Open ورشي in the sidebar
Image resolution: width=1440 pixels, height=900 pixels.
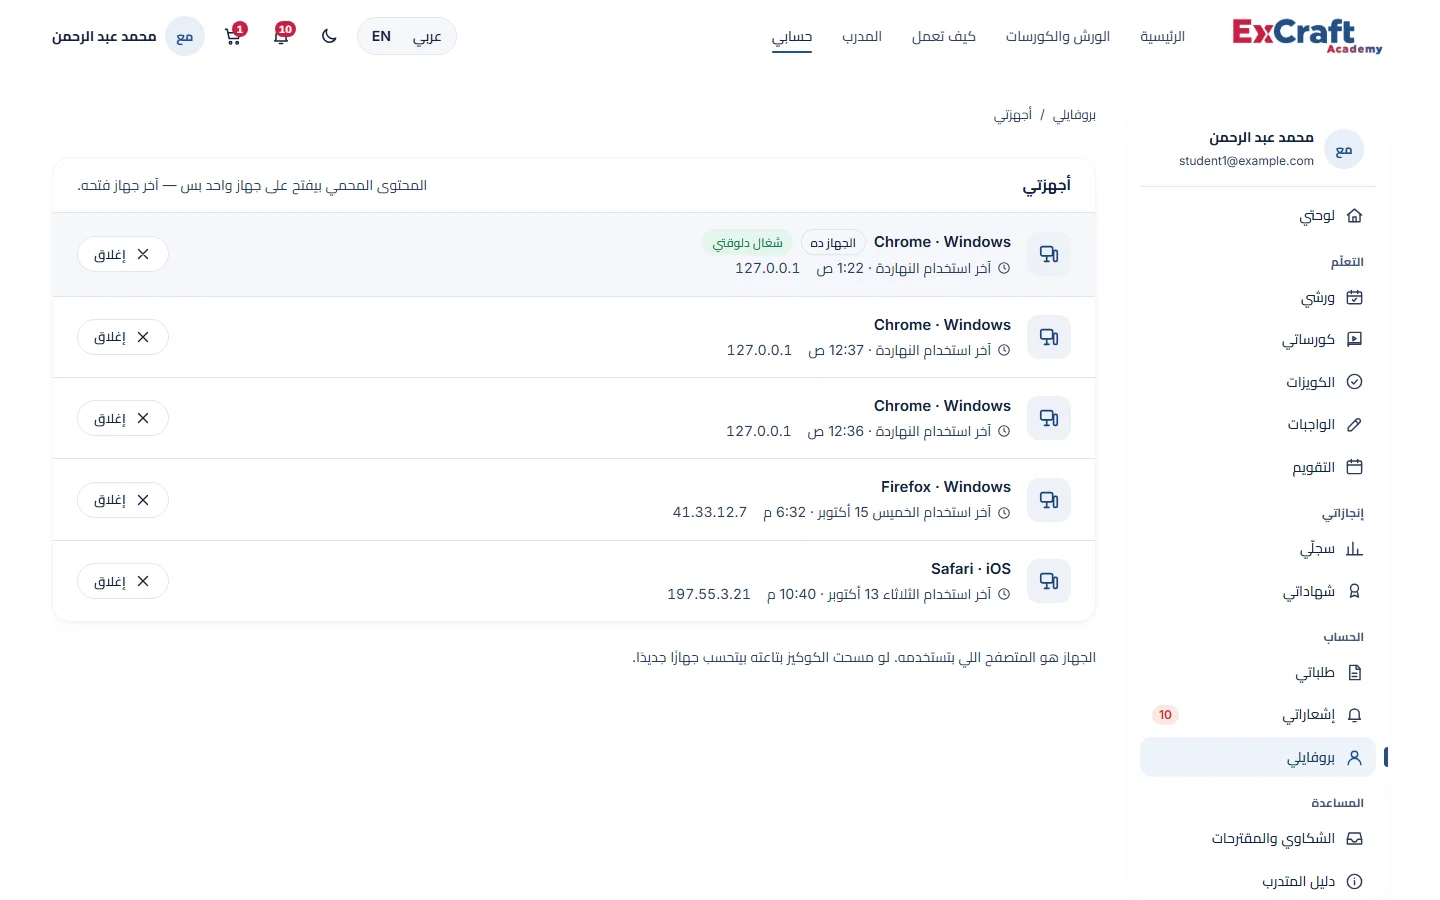pos(1258,298)
